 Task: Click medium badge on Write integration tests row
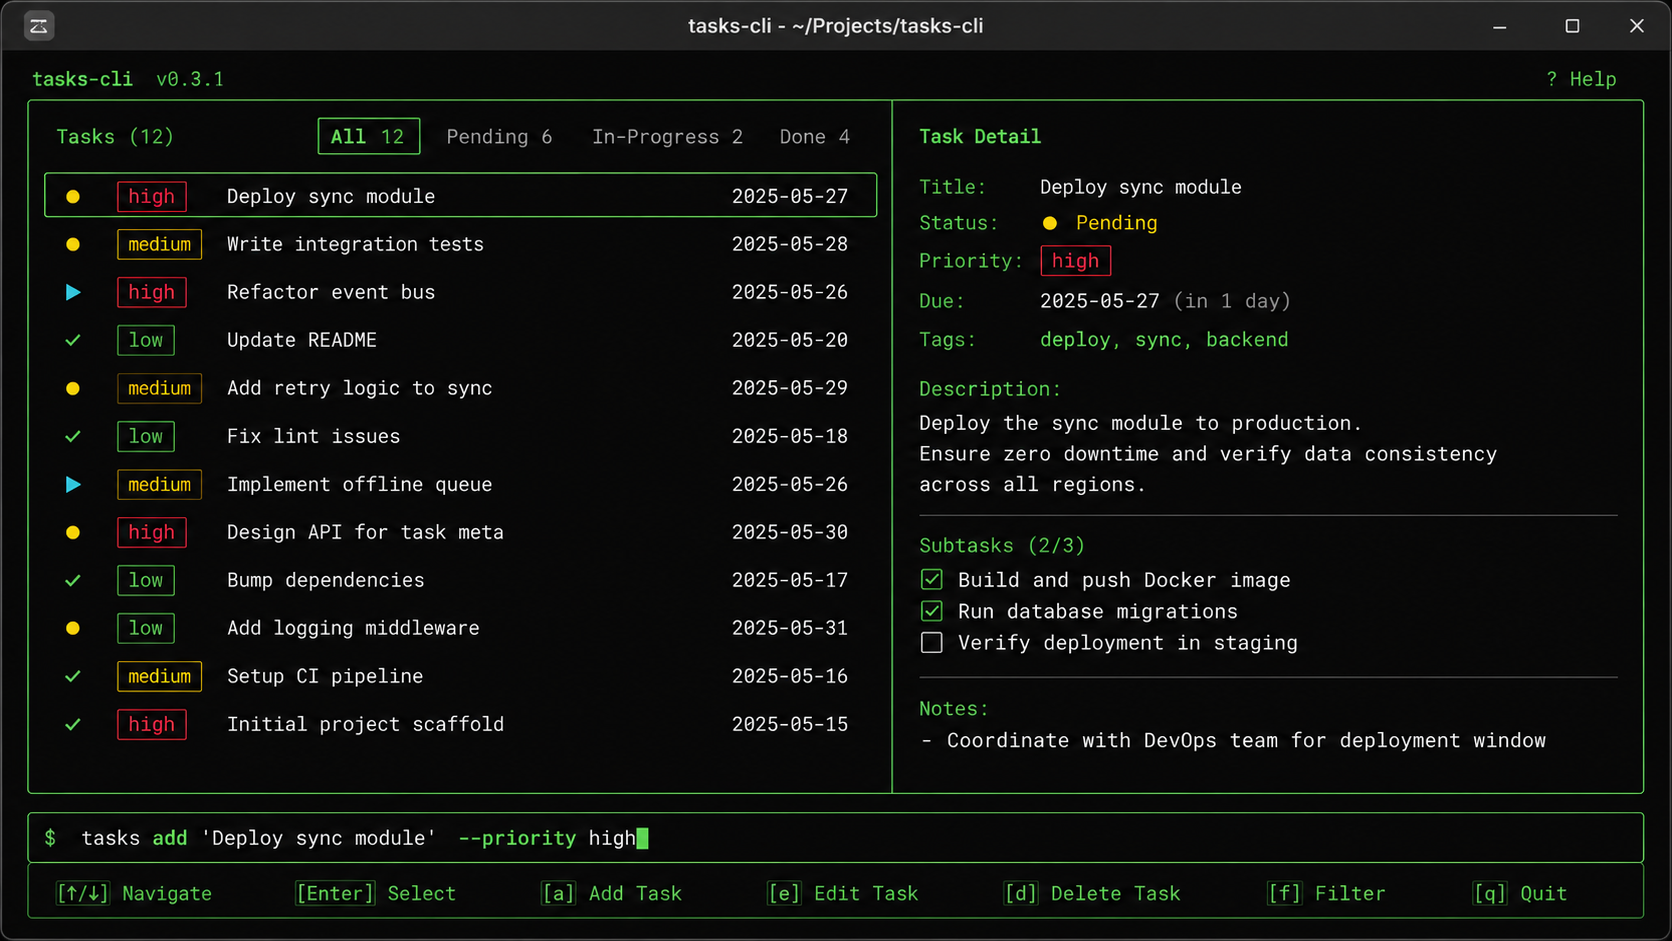point(159,245)
